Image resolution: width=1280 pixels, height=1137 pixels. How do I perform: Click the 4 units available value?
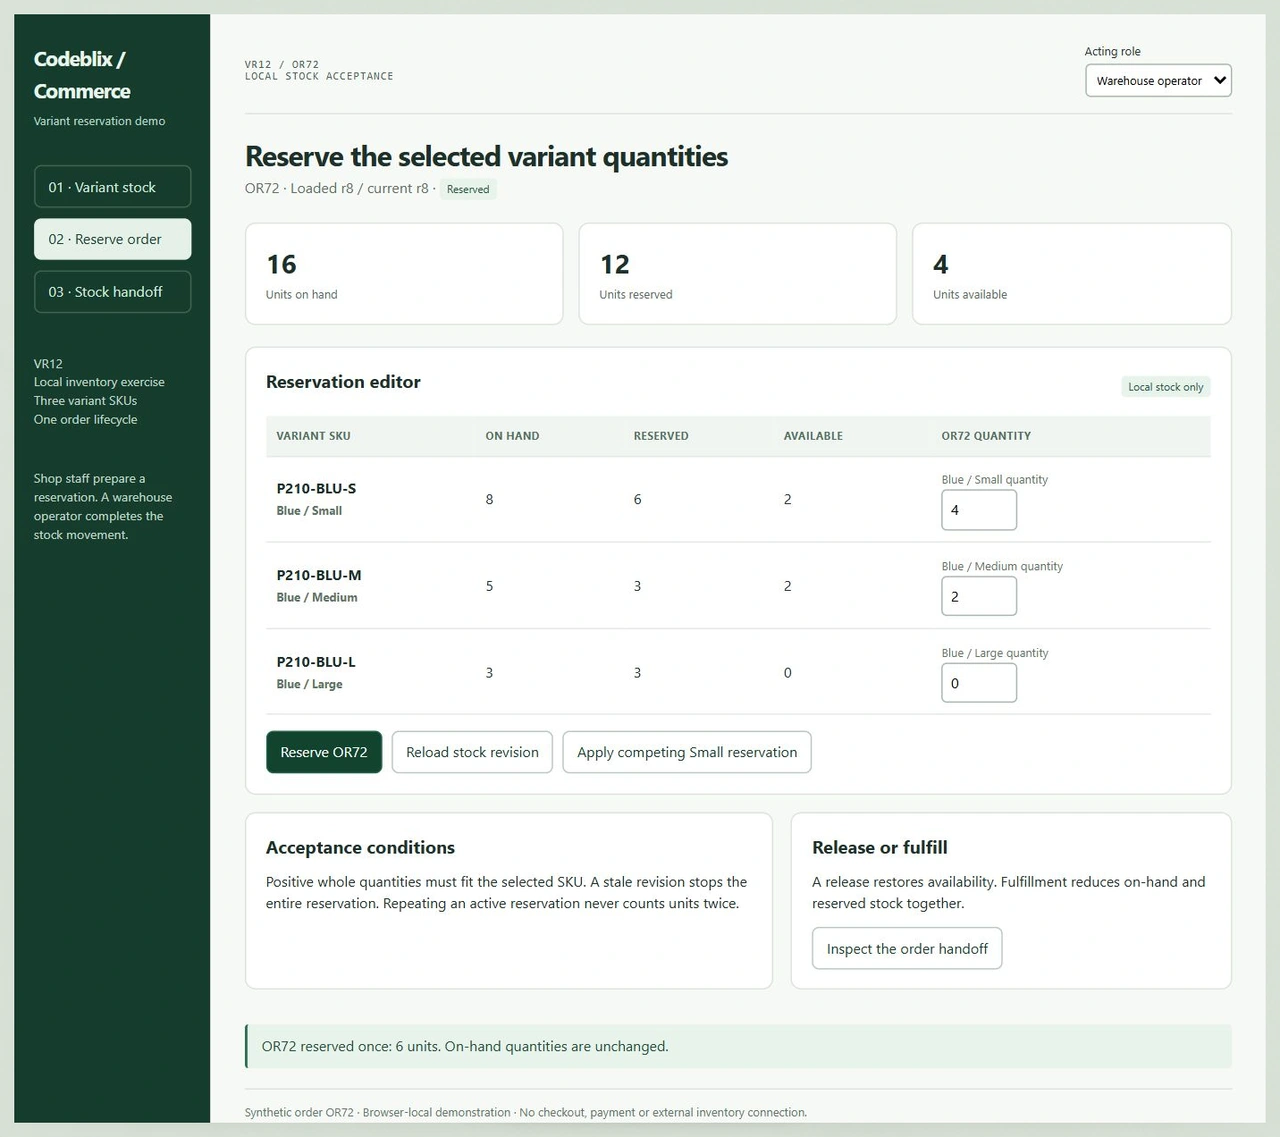941,264
